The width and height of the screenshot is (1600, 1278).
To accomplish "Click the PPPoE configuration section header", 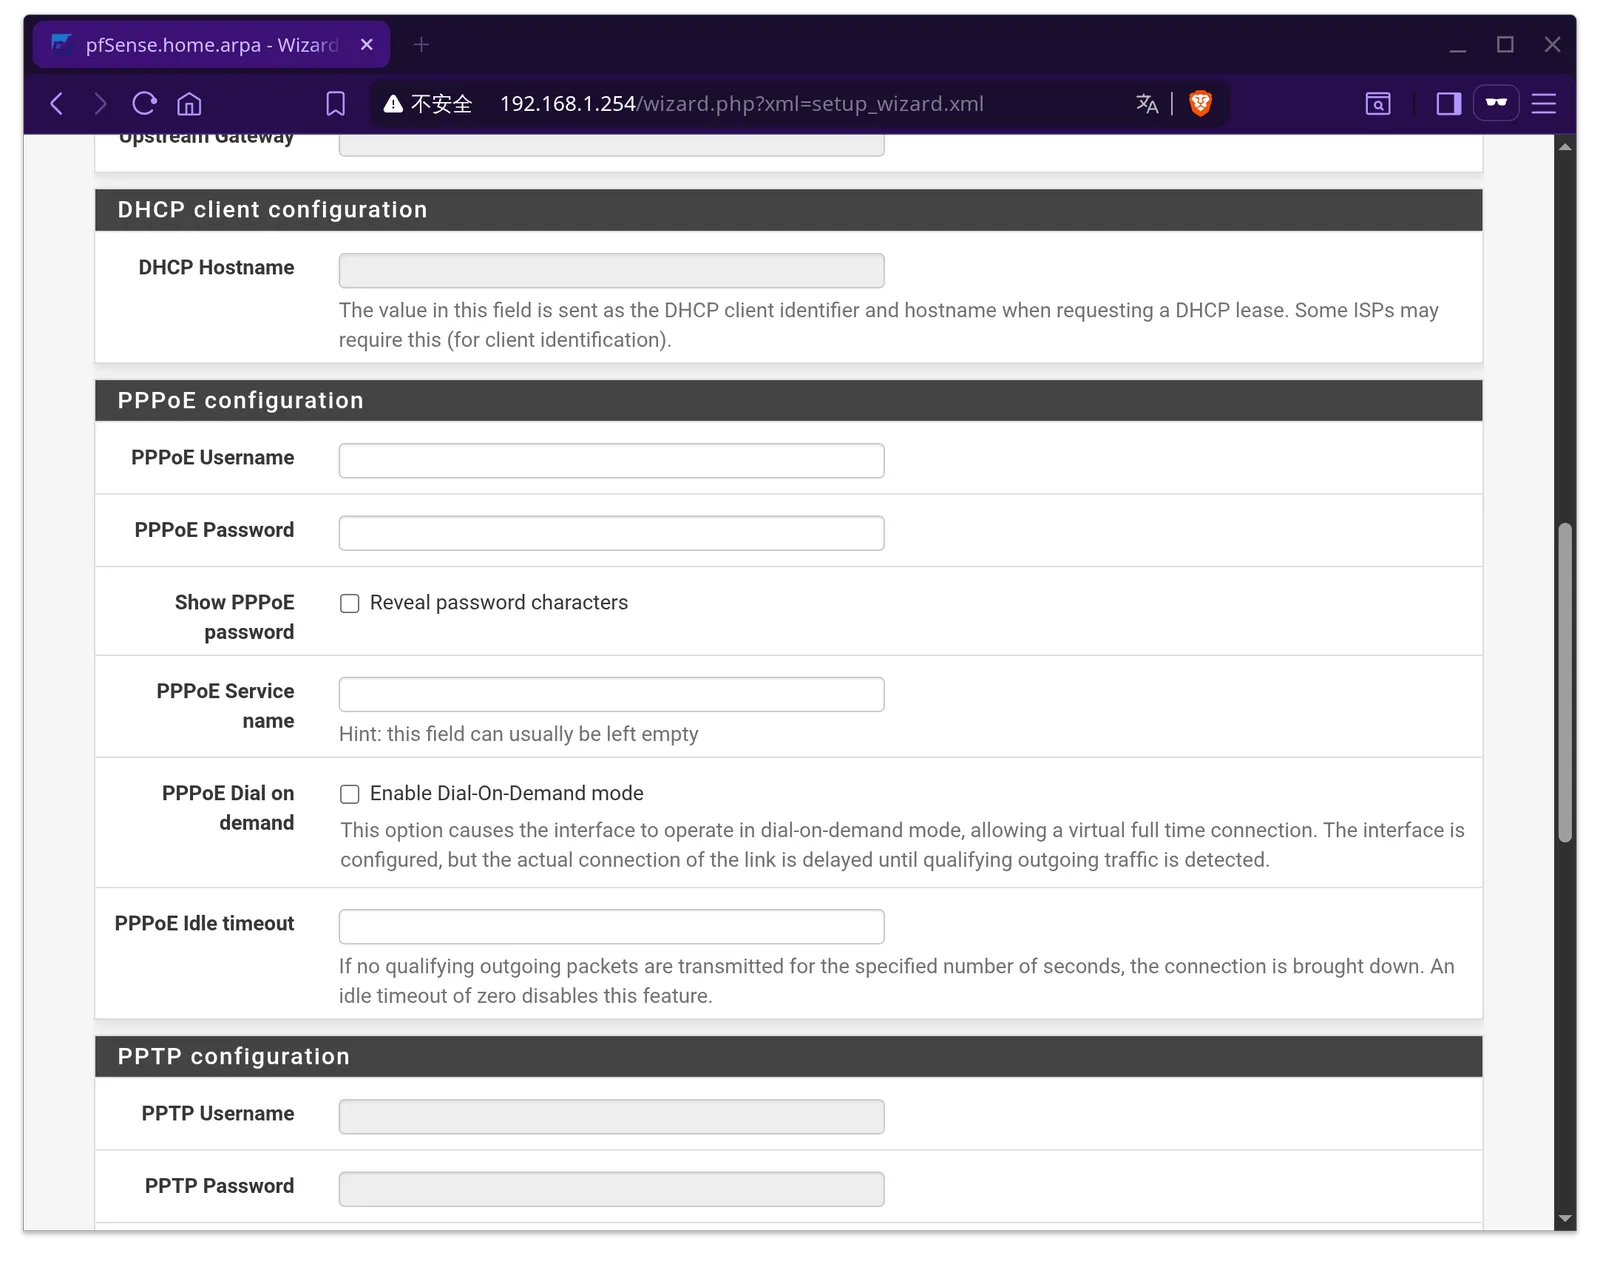I will coord(788,401).
